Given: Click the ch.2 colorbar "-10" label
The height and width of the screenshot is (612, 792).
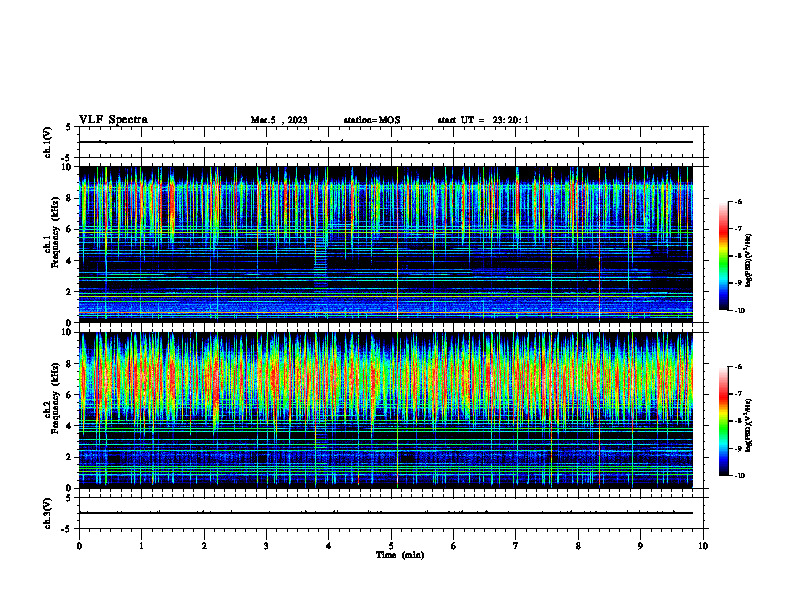Looking at the screenshot, I should 739,476.
